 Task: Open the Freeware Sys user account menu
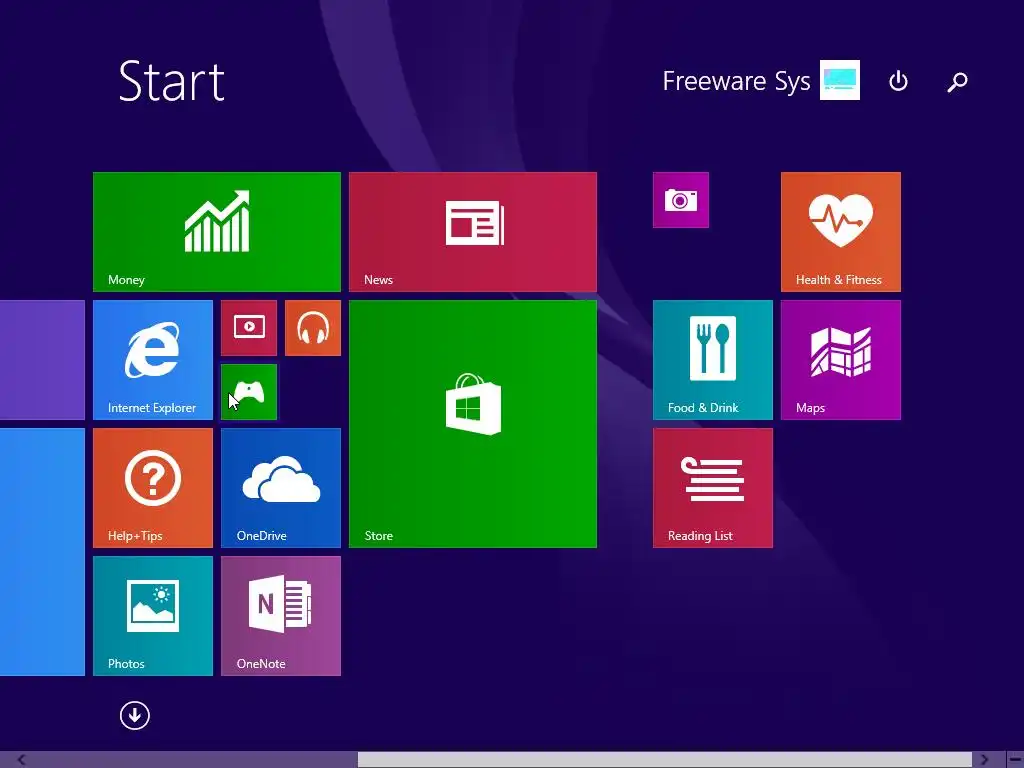click(761, 80)
